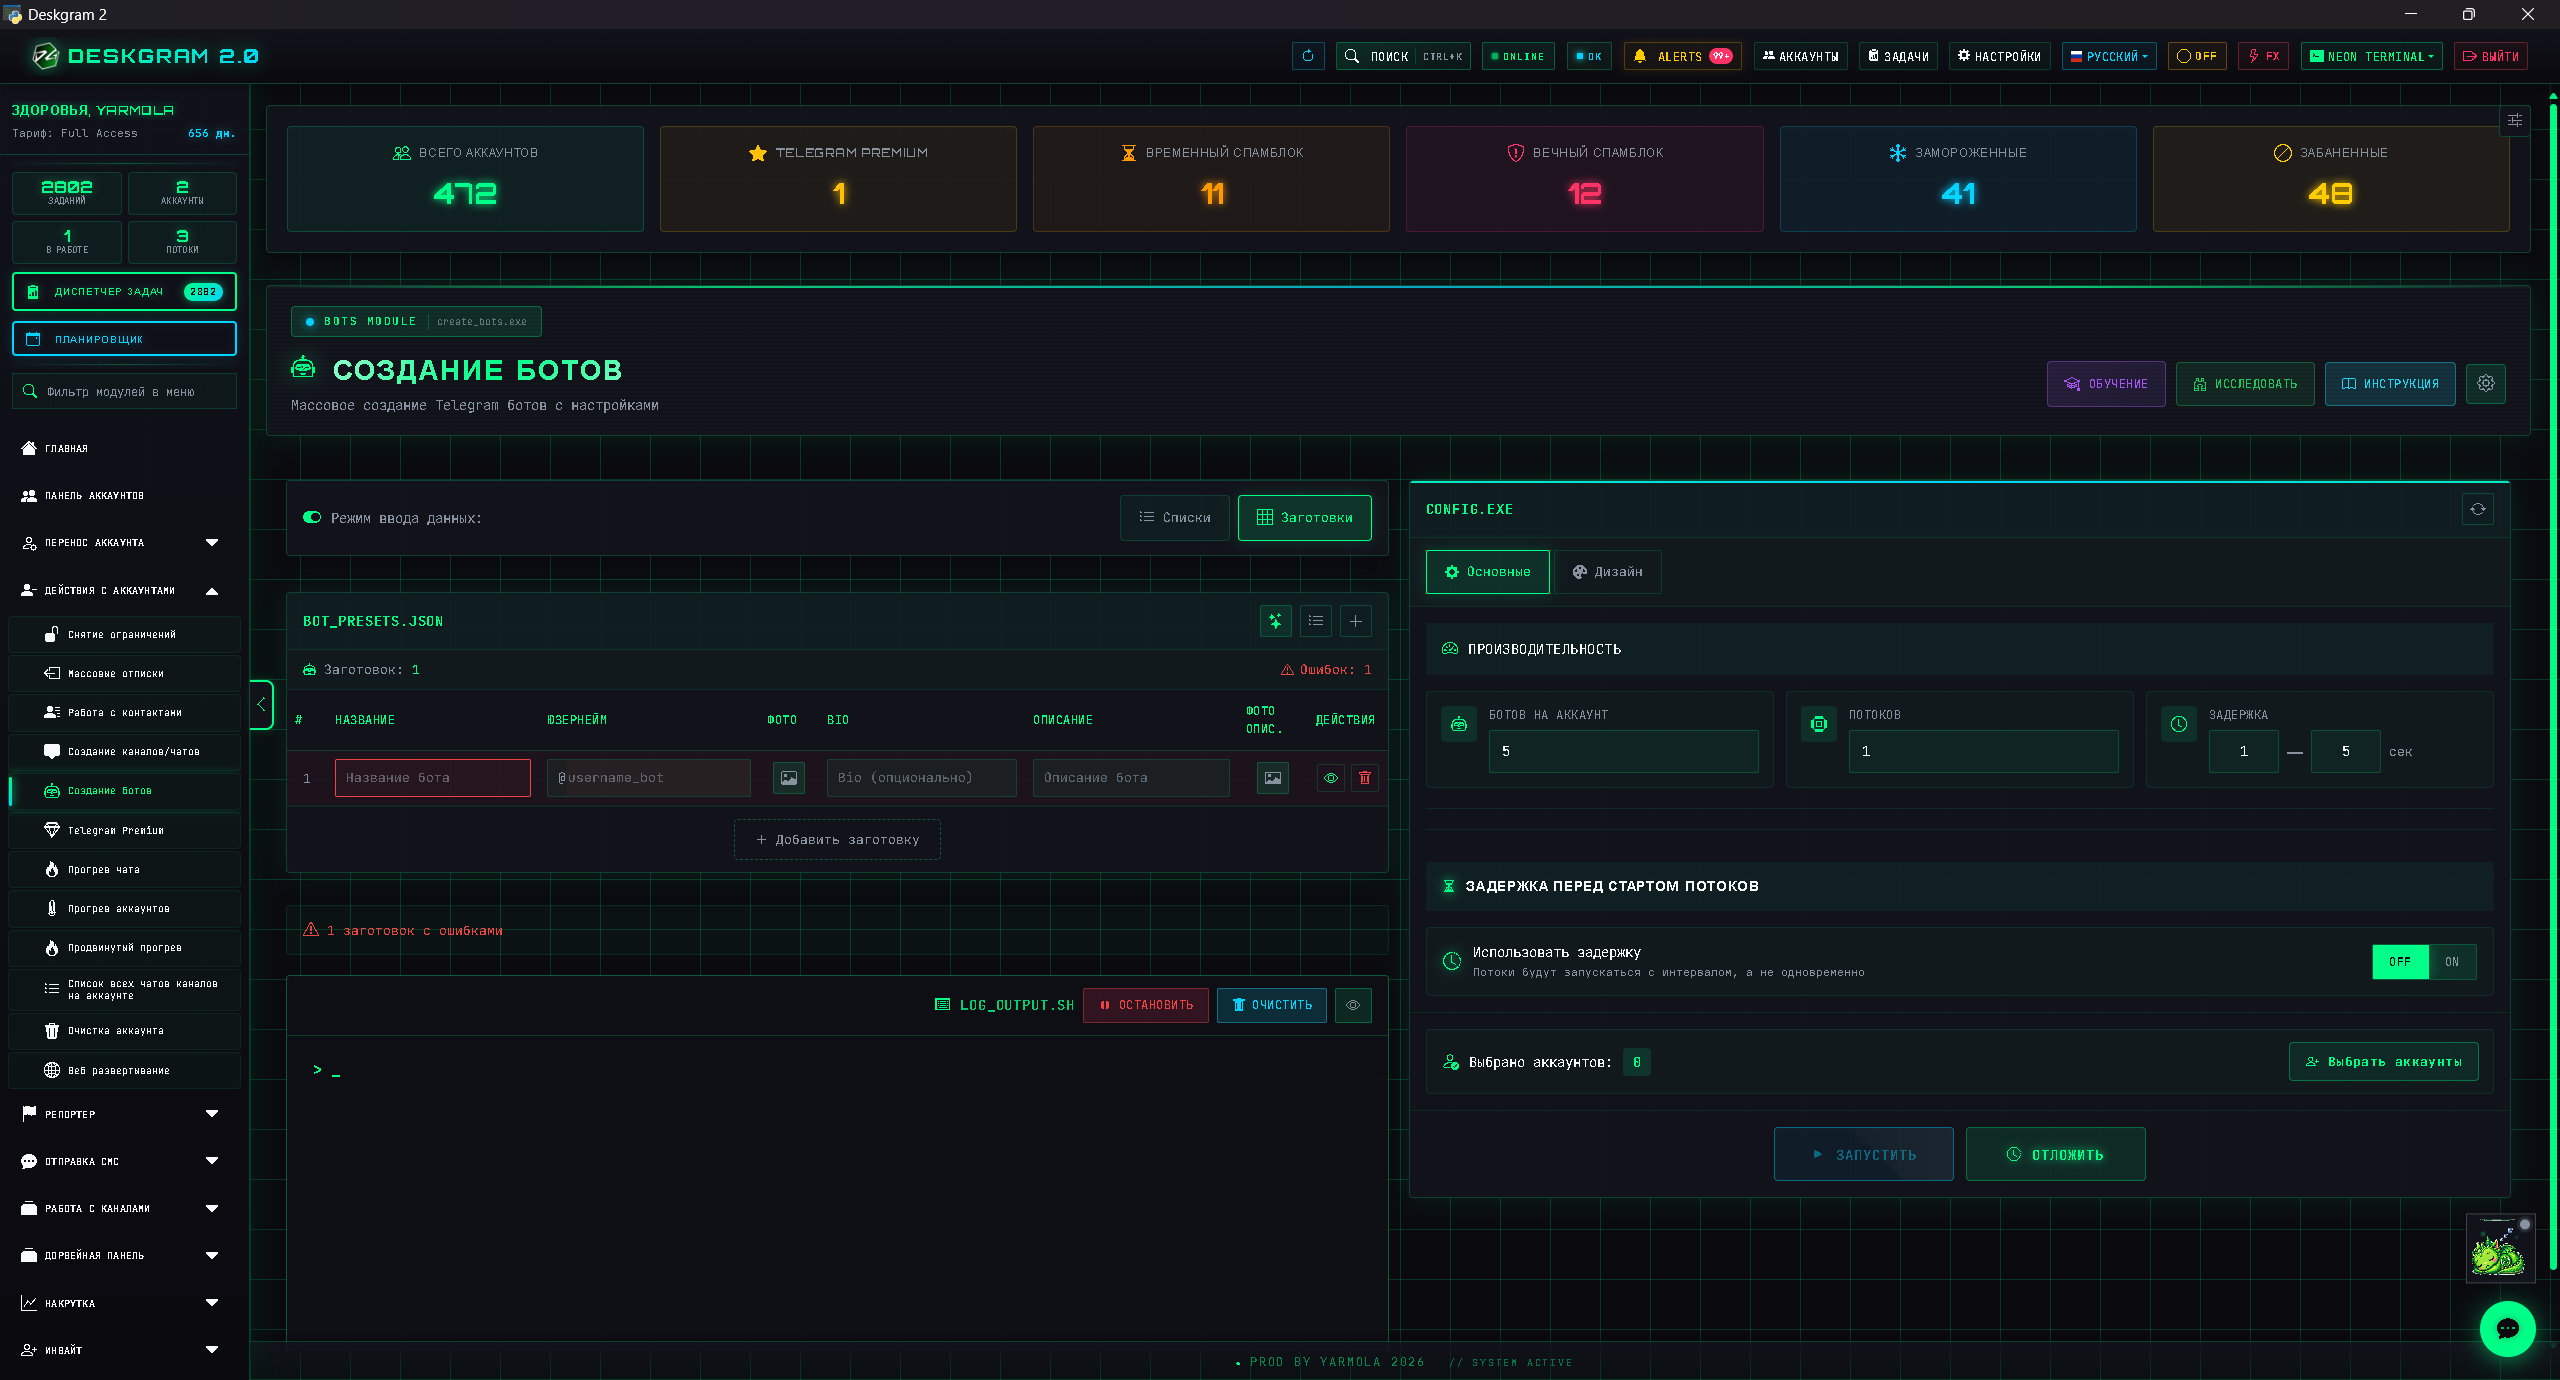Click the description photo icon in Фото опис. column
This screenshot has width=2560, height=1380.
1273,778
